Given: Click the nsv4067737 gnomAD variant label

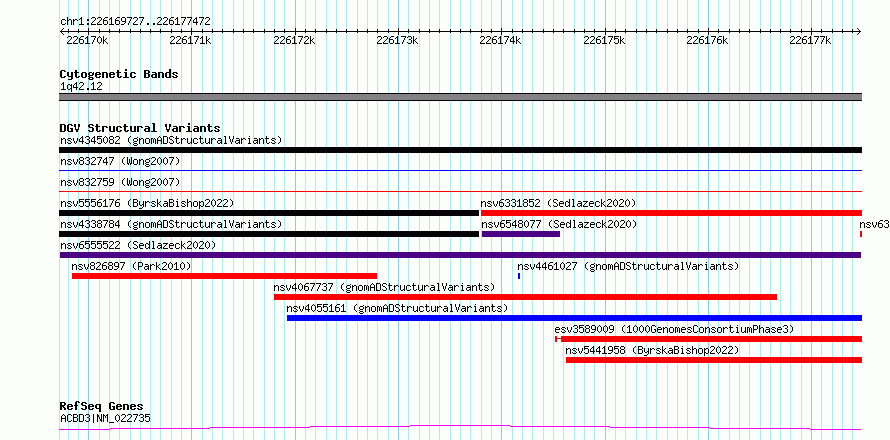Looking at the screenshot, I should click(384, 287).
